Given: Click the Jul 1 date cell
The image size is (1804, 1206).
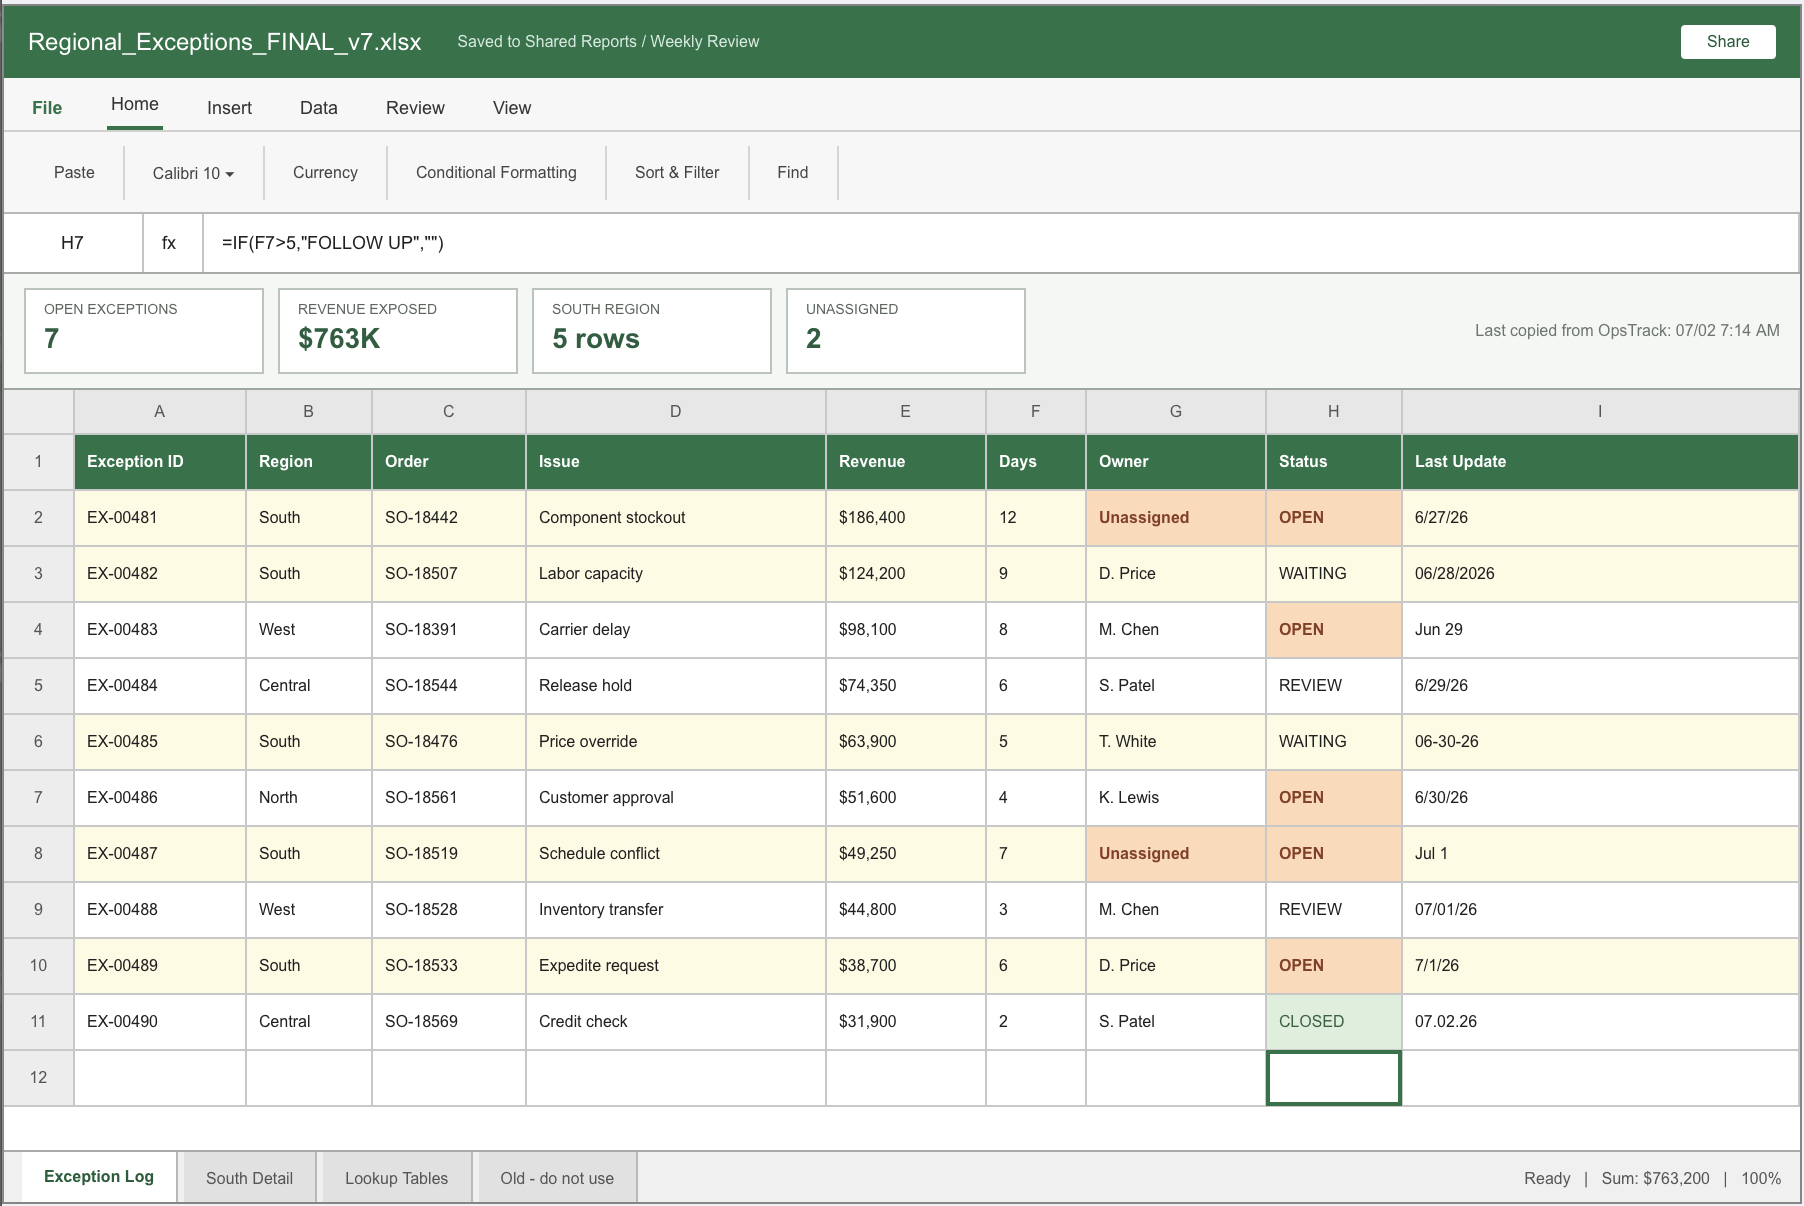Looking at the screenshot, I should click(1600, 853).
